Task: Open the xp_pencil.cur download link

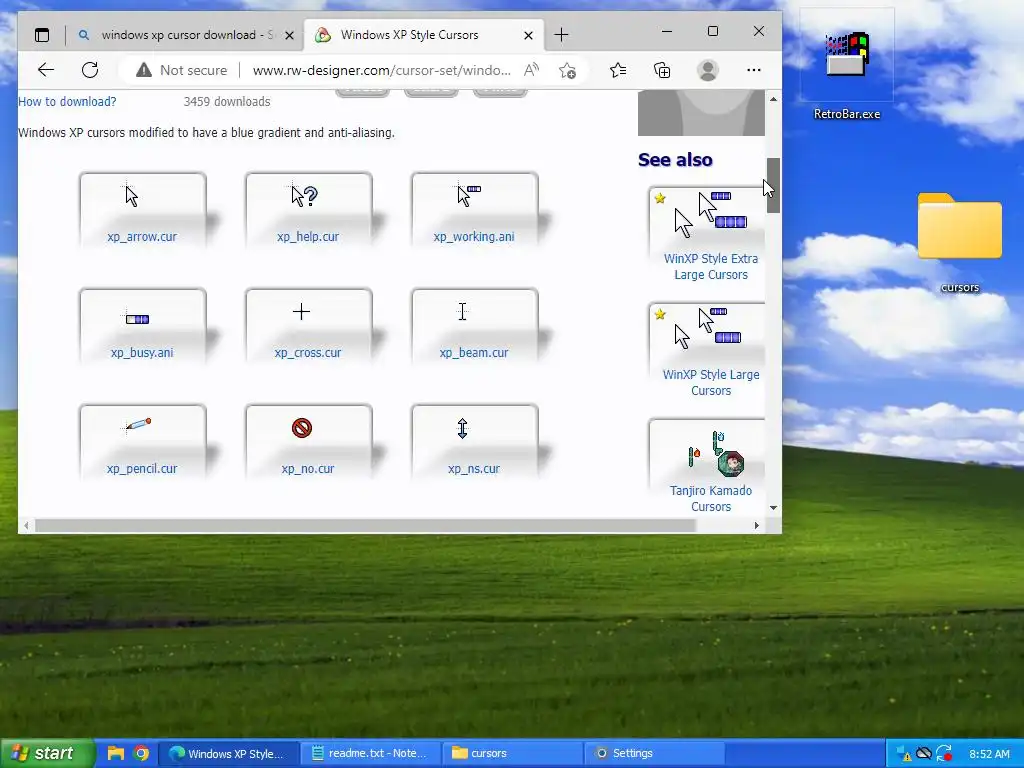Action: [x=142, y=469]
